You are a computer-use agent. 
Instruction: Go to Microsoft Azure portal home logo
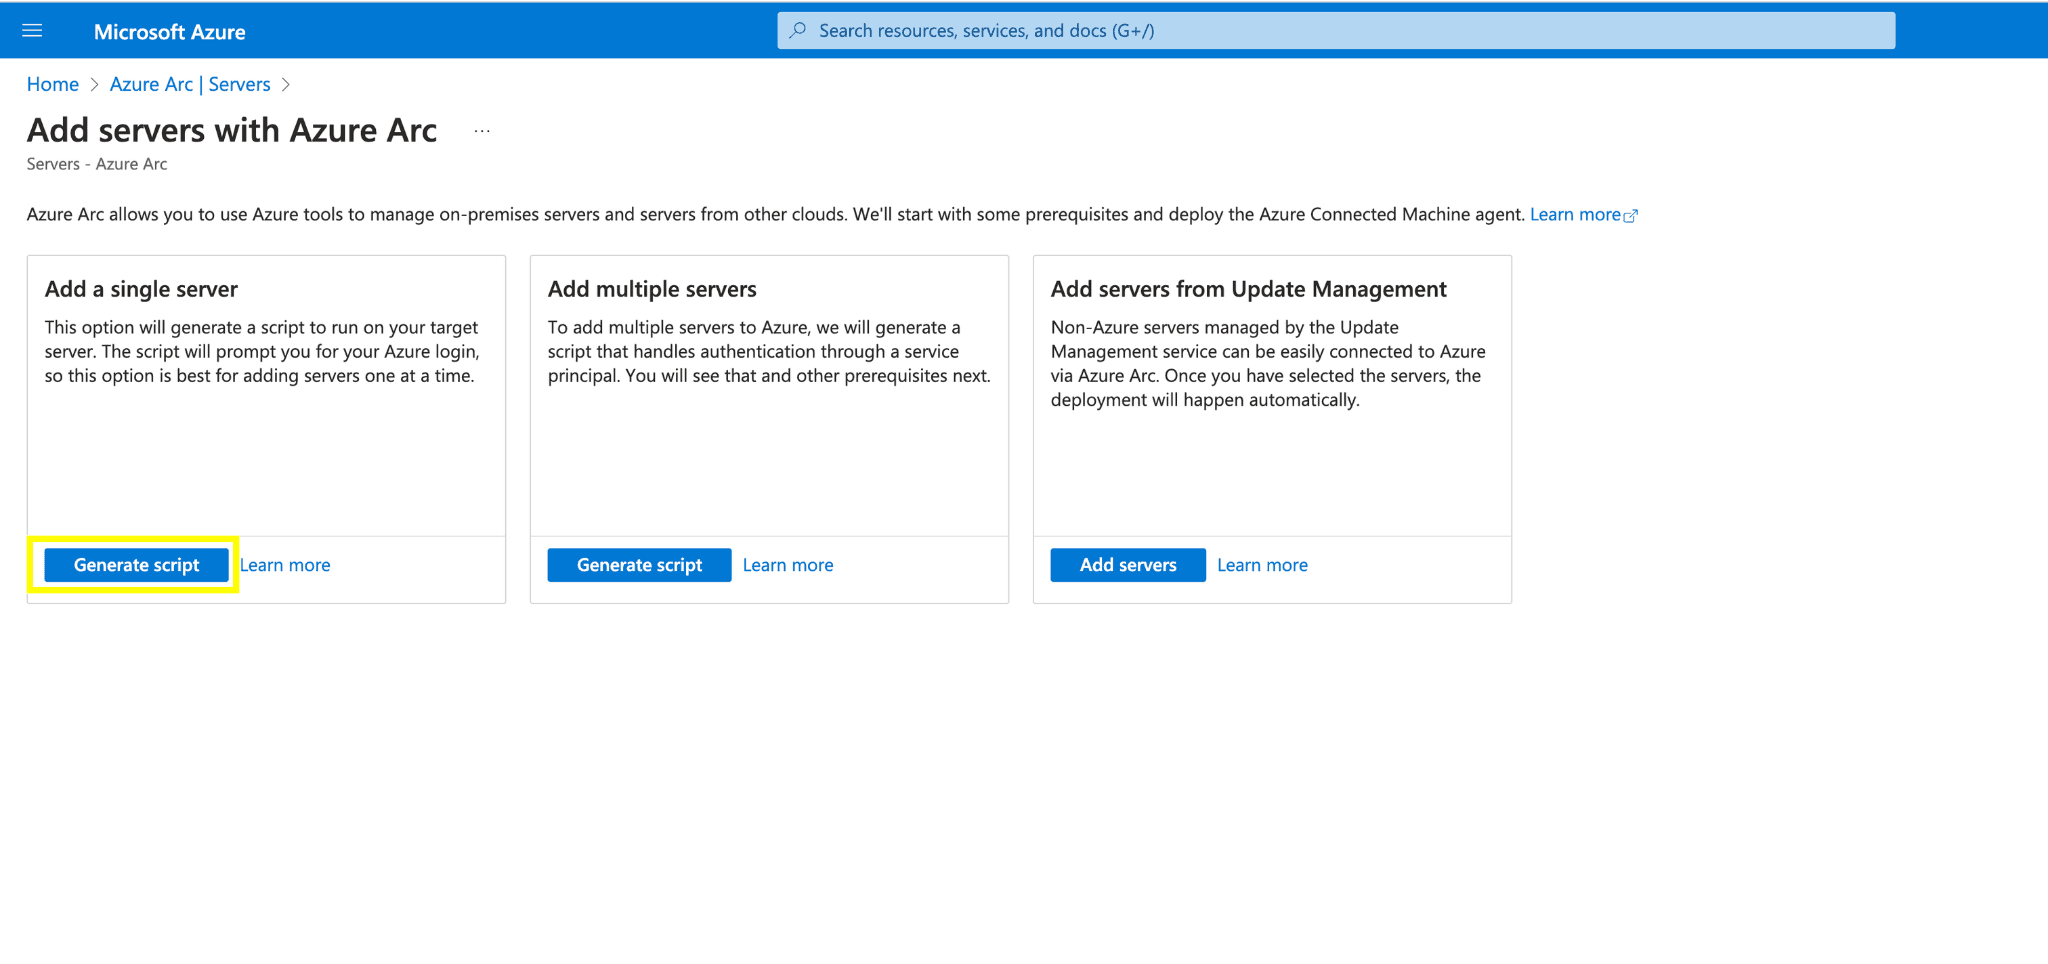point(169,32)
